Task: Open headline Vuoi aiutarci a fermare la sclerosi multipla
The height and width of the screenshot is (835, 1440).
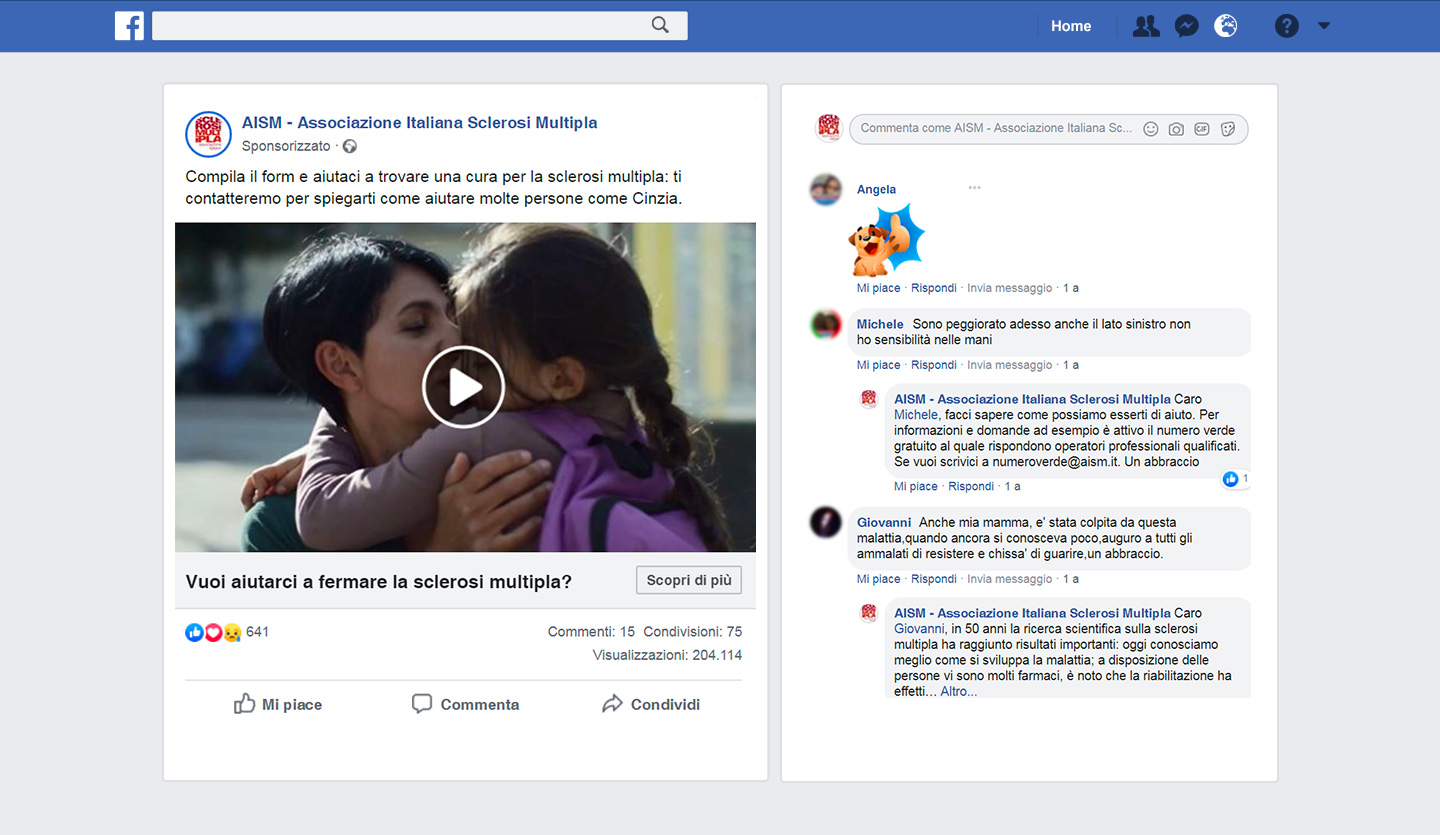Action: (x=379, y=582)
